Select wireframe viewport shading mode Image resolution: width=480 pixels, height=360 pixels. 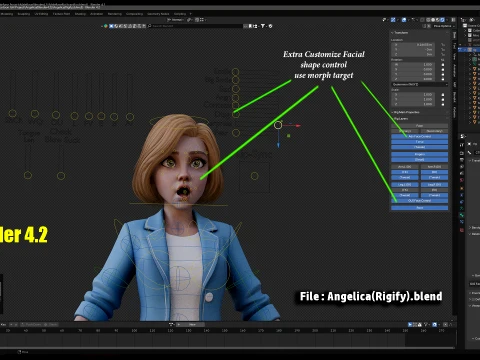click(429, 20)
